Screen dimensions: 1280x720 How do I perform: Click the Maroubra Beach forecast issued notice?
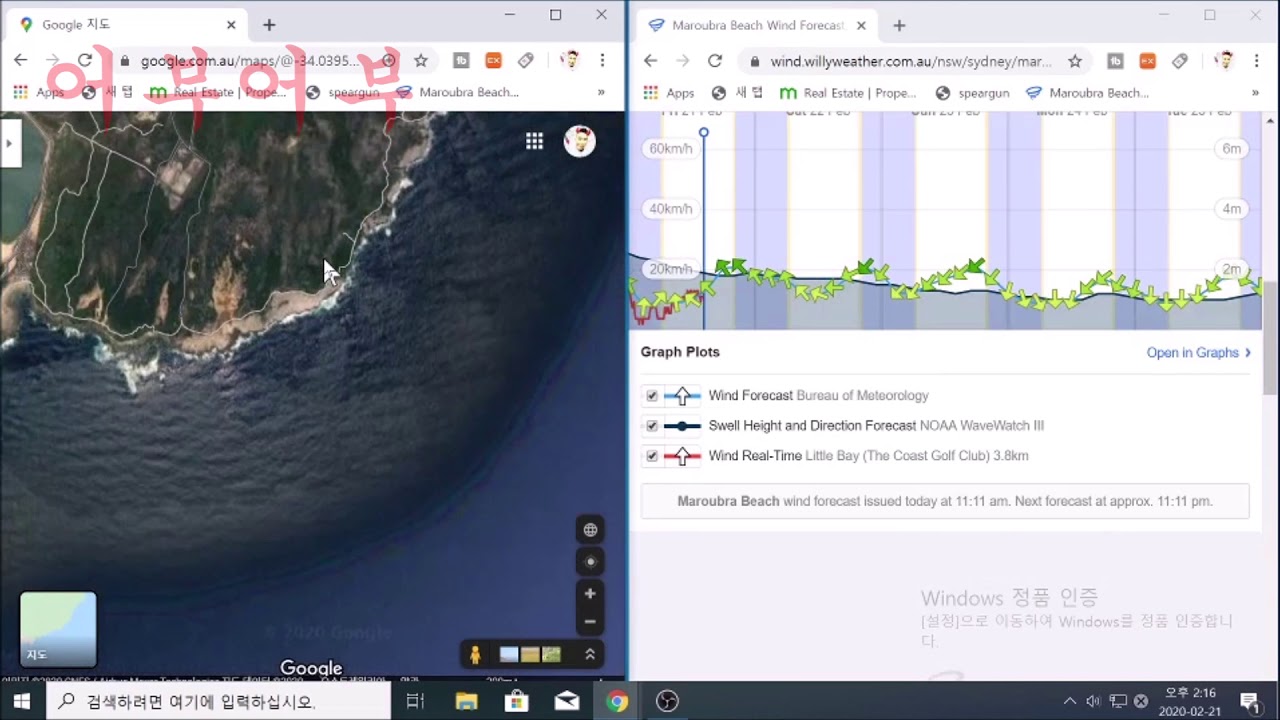pyautogui.click(x=945, y=501)
